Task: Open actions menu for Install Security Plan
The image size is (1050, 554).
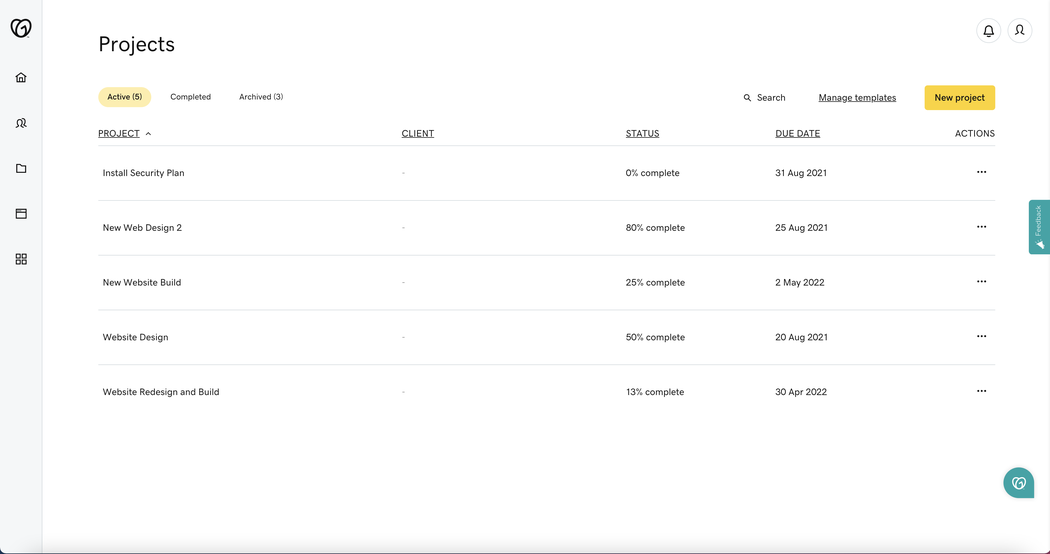Action: tap(981, 172)
